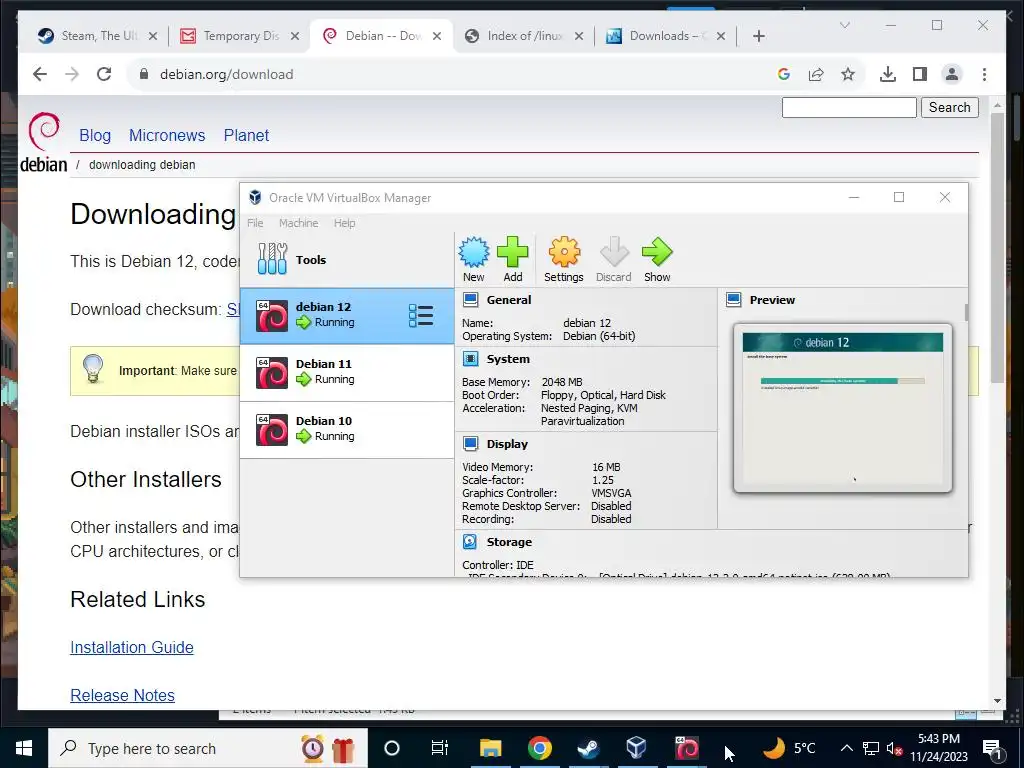Click the Show green arrow icon
Screen dimensions: 1024x768
657,259
